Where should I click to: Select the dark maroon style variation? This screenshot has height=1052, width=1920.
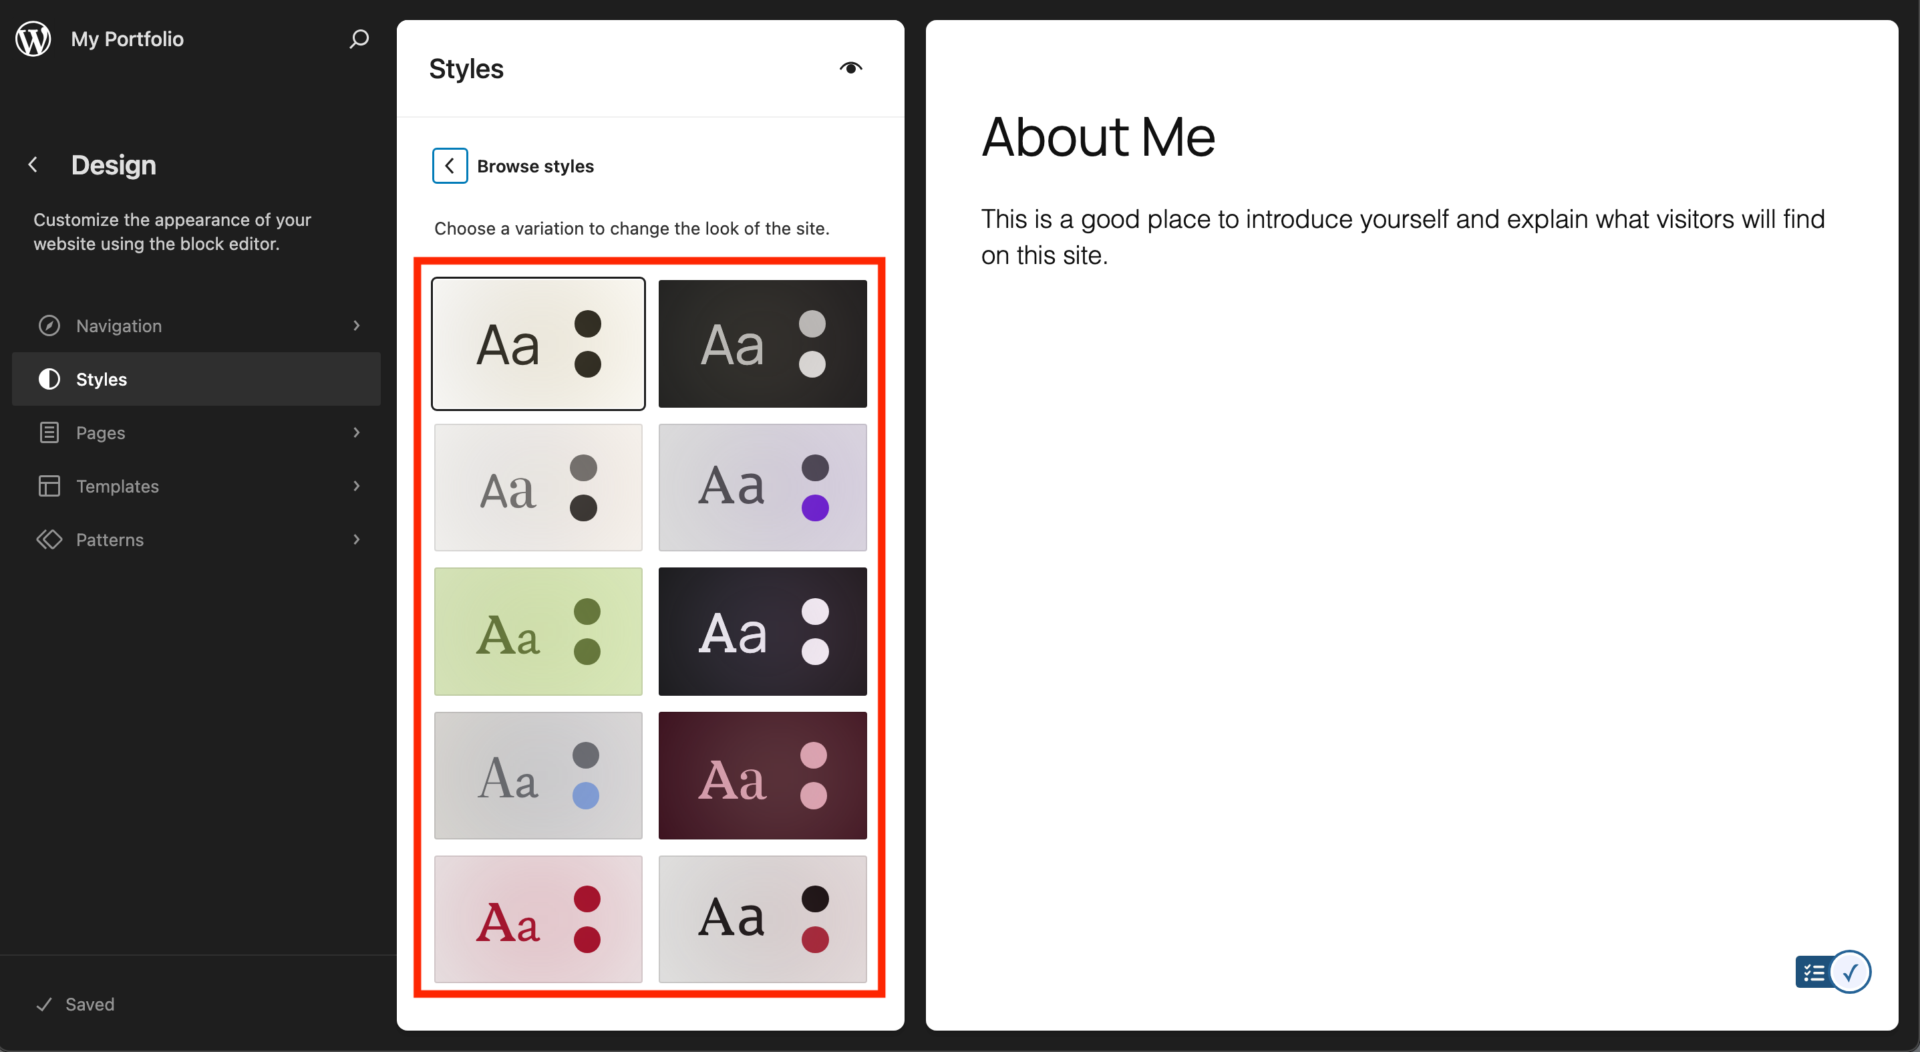[762, 776]
